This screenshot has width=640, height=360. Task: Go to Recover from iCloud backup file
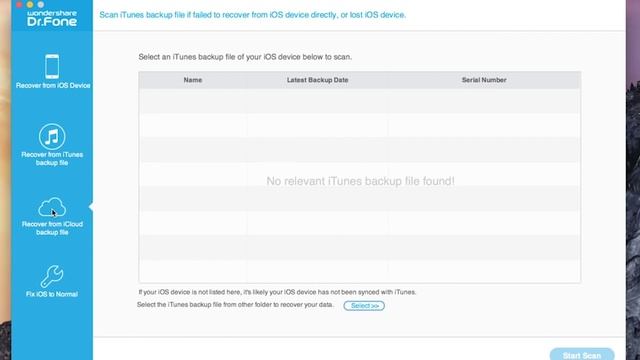point(52,228)
